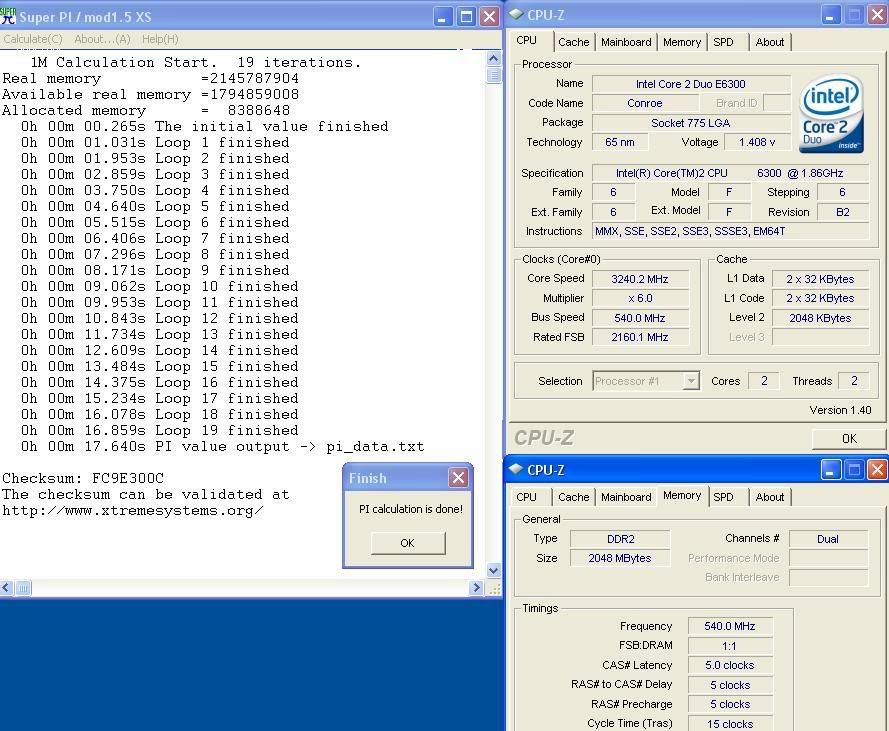The height and width of the screenshot is (731, 889).
Task: Click the CAS# Latency value 5.0 clocks
Action: point(730,665)
